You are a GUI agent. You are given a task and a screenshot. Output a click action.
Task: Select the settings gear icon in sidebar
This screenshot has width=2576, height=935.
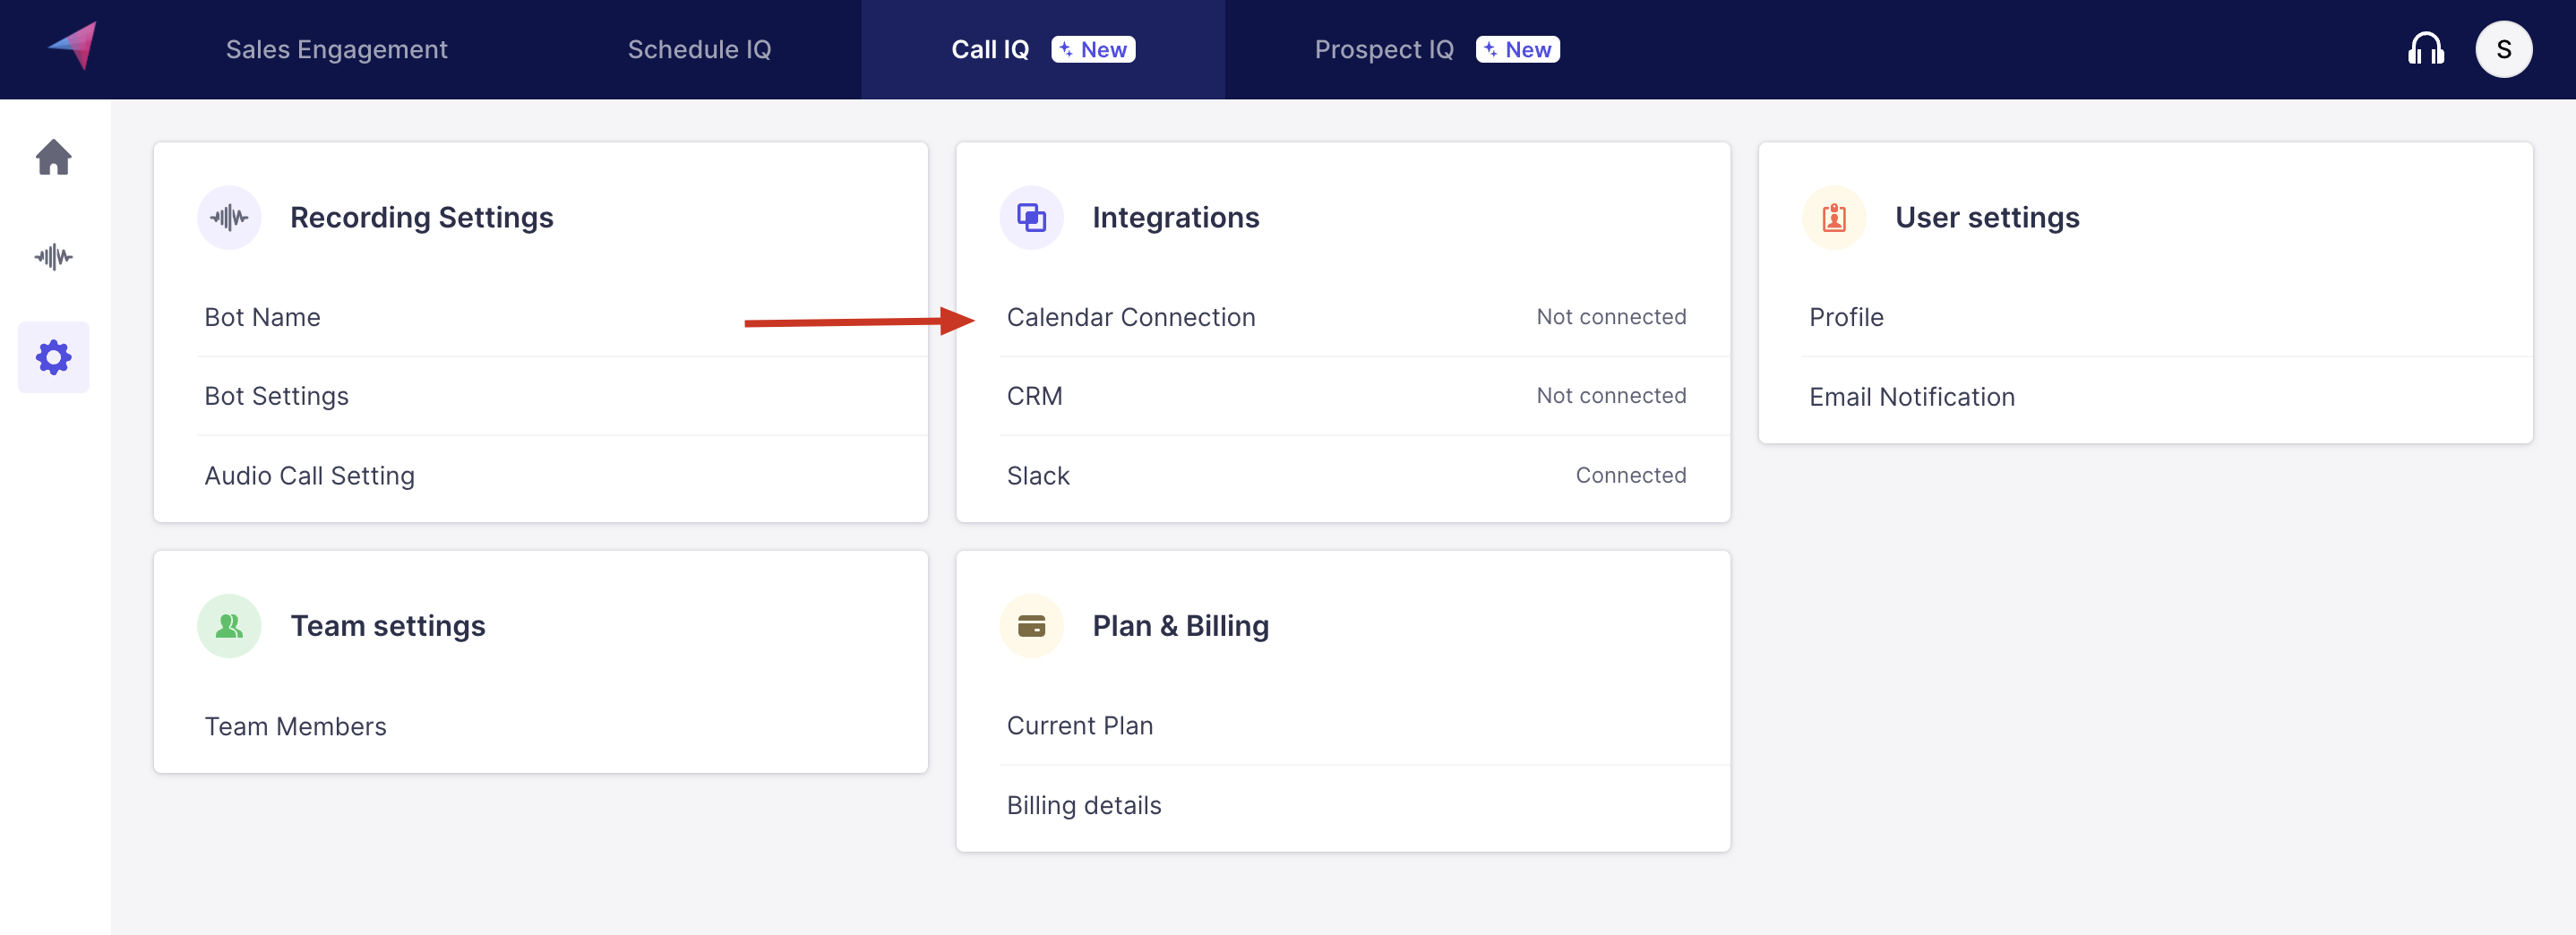click(x=54, y=357)
